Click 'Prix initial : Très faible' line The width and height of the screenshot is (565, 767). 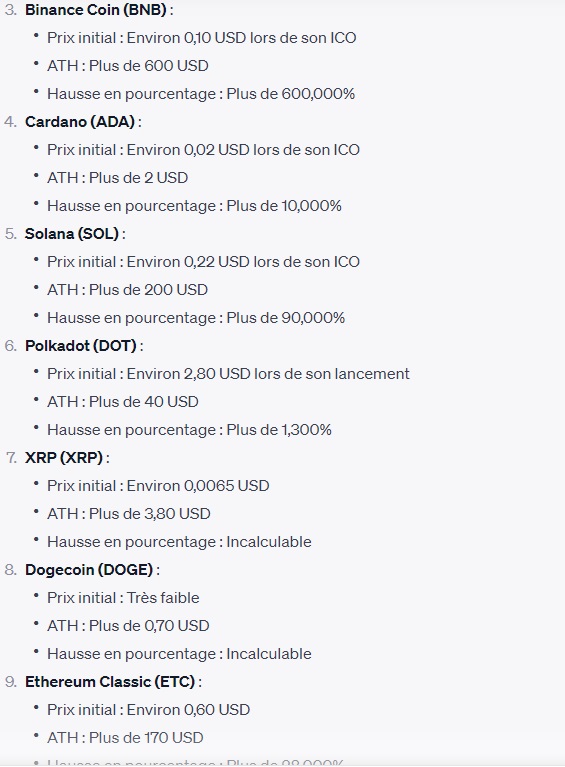pyautogui.click(x=123, y=598)
